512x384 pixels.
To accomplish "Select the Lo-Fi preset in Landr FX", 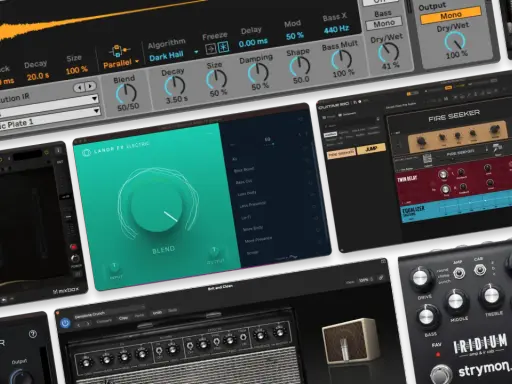I will coord(246,217).
